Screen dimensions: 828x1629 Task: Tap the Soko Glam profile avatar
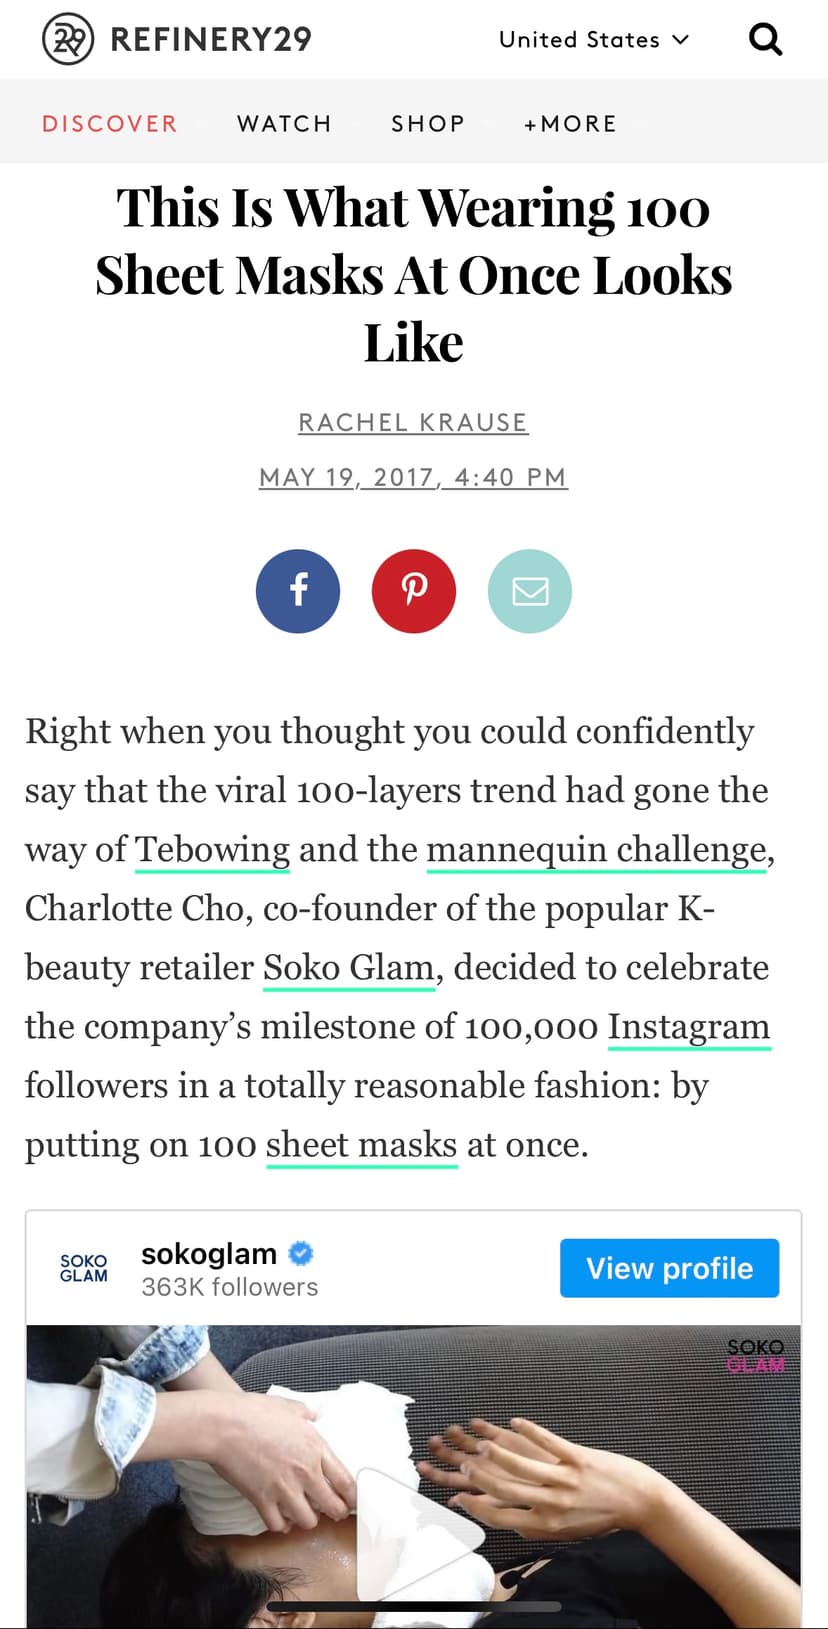pos(84,1268)
